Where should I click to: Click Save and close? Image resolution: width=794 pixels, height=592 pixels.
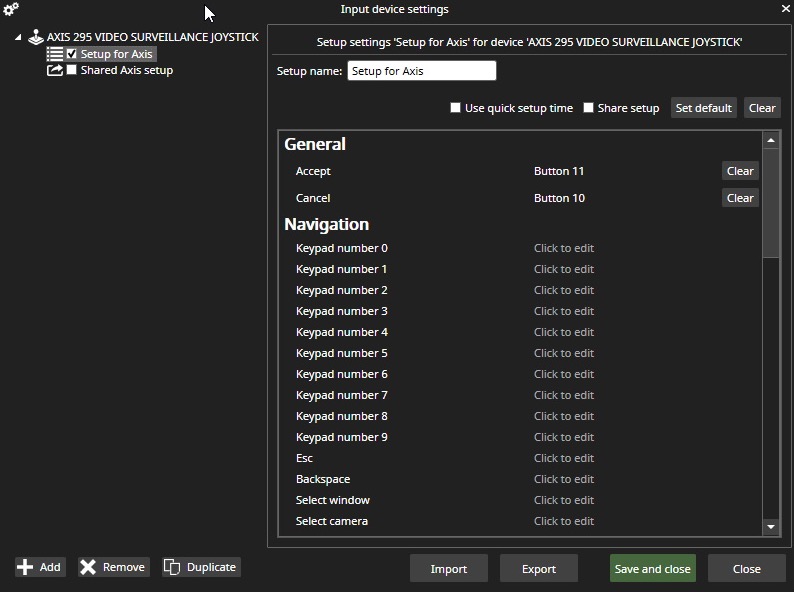[652, 569]
